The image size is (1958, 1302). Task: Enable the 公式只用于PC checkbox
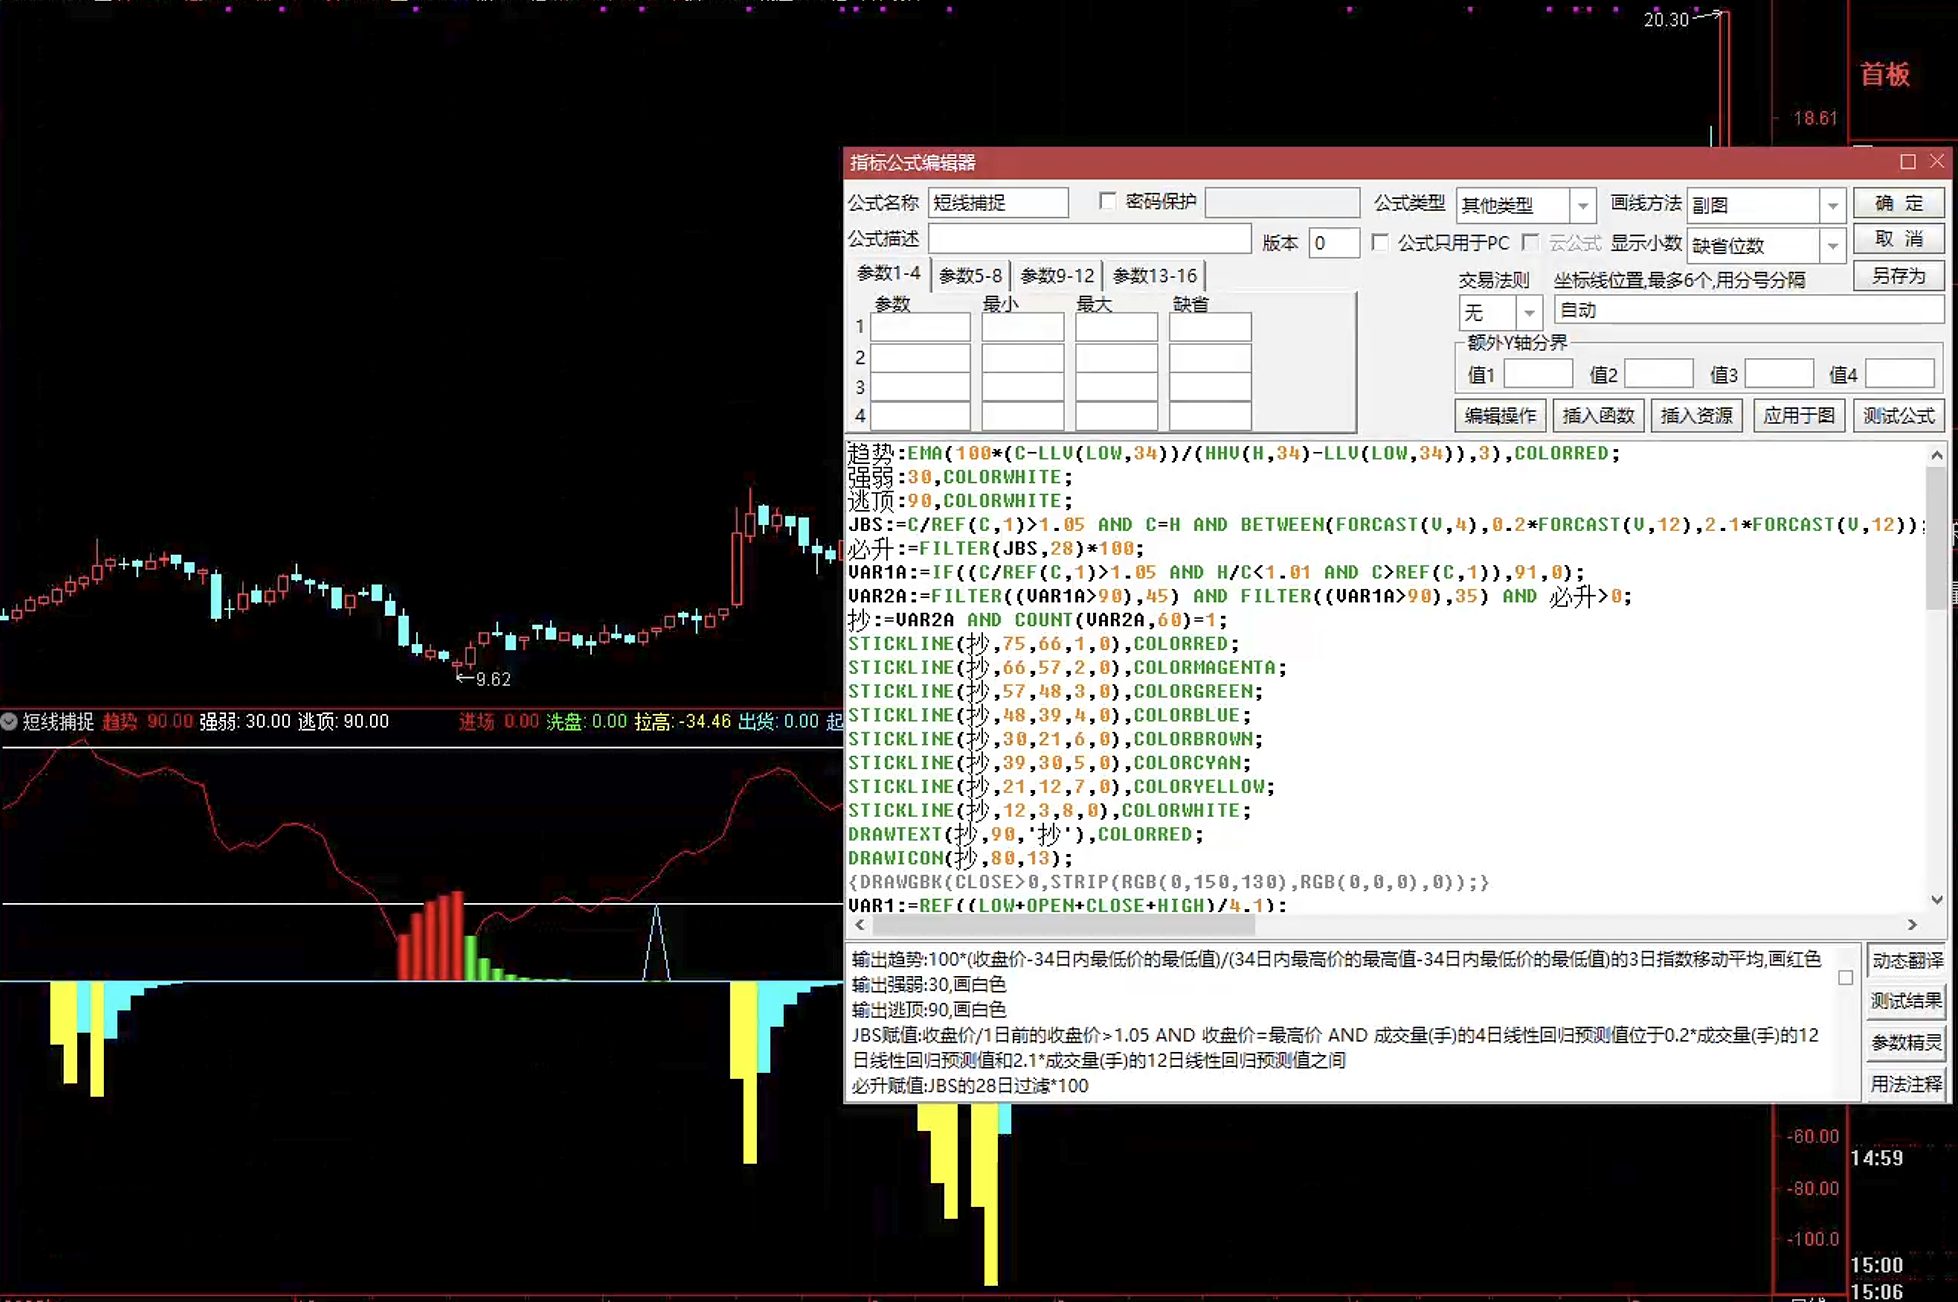point(1380,242)
